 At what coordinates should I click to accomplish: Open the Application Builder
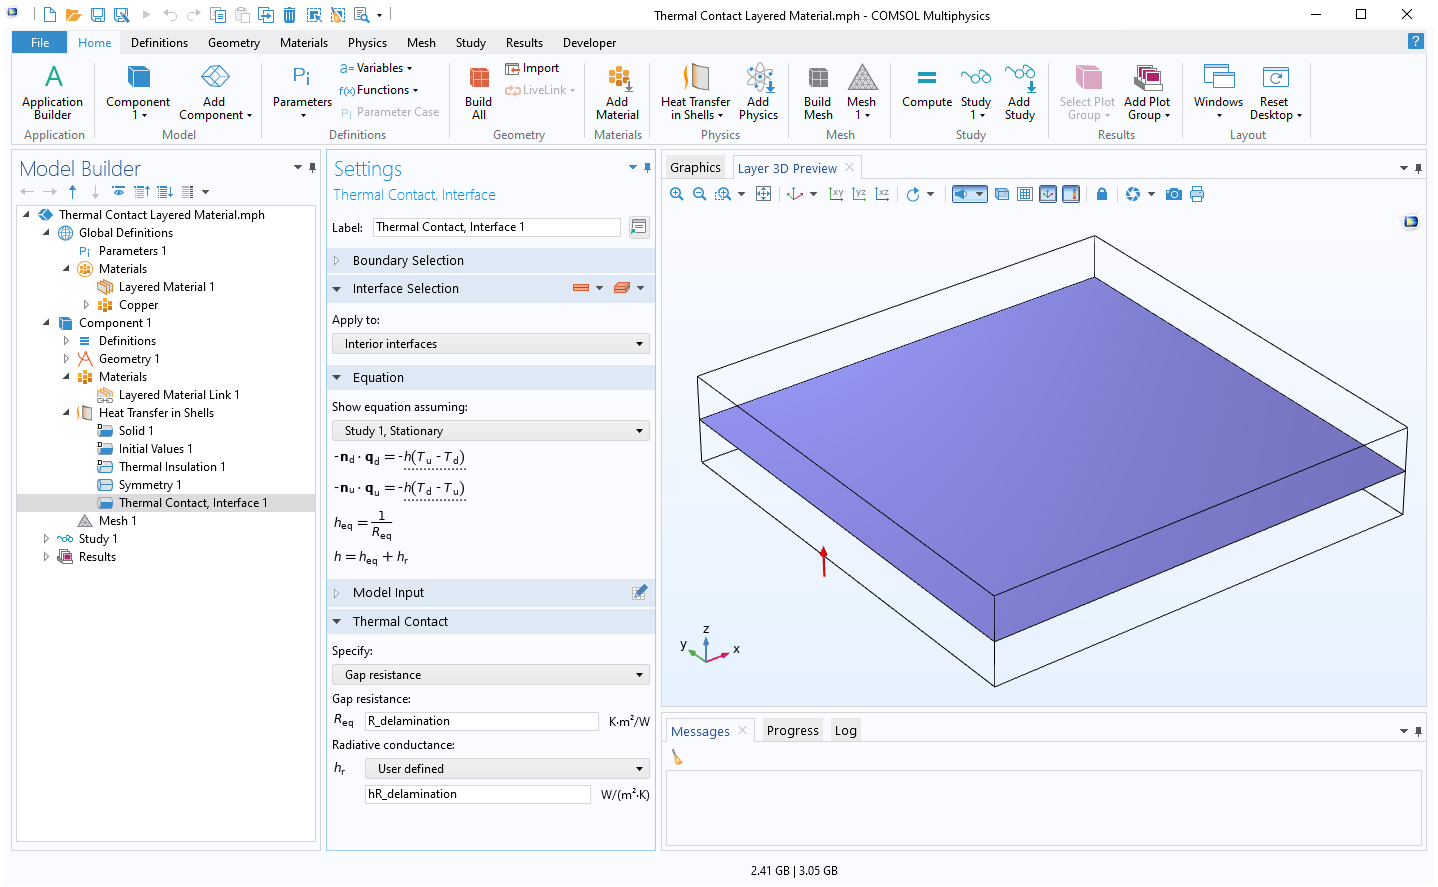point(53,92)
